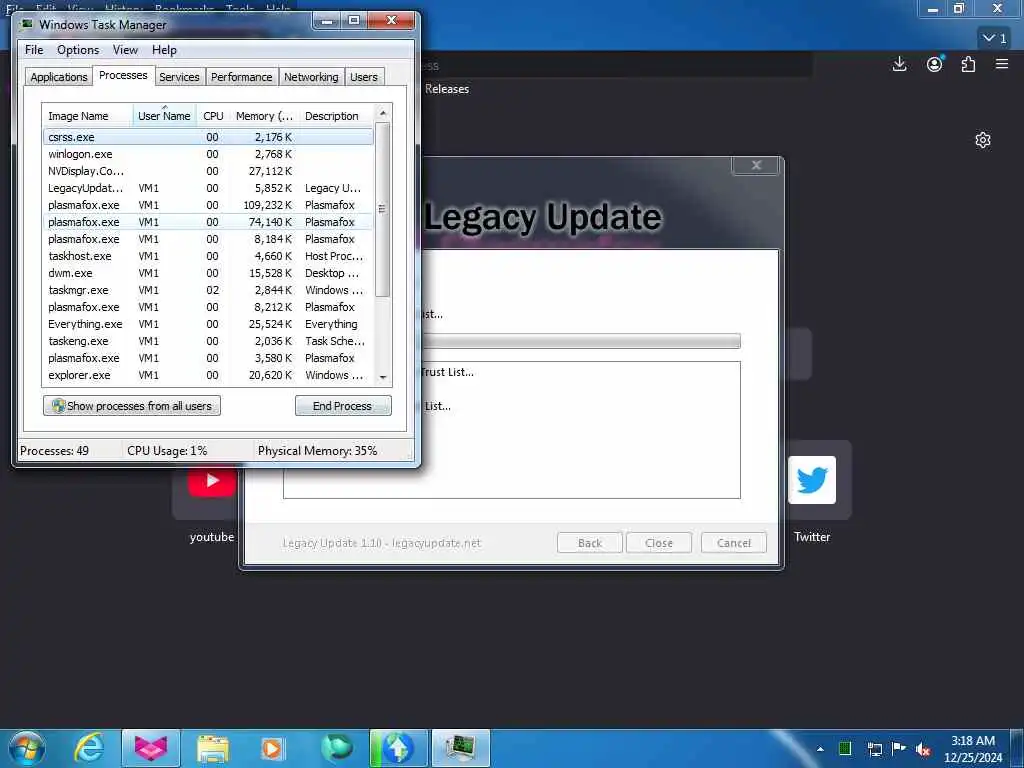The height and width of the screenshot is (768, 1024).
Task: Switch to the Services tab
Action: [x=179, y=76]
